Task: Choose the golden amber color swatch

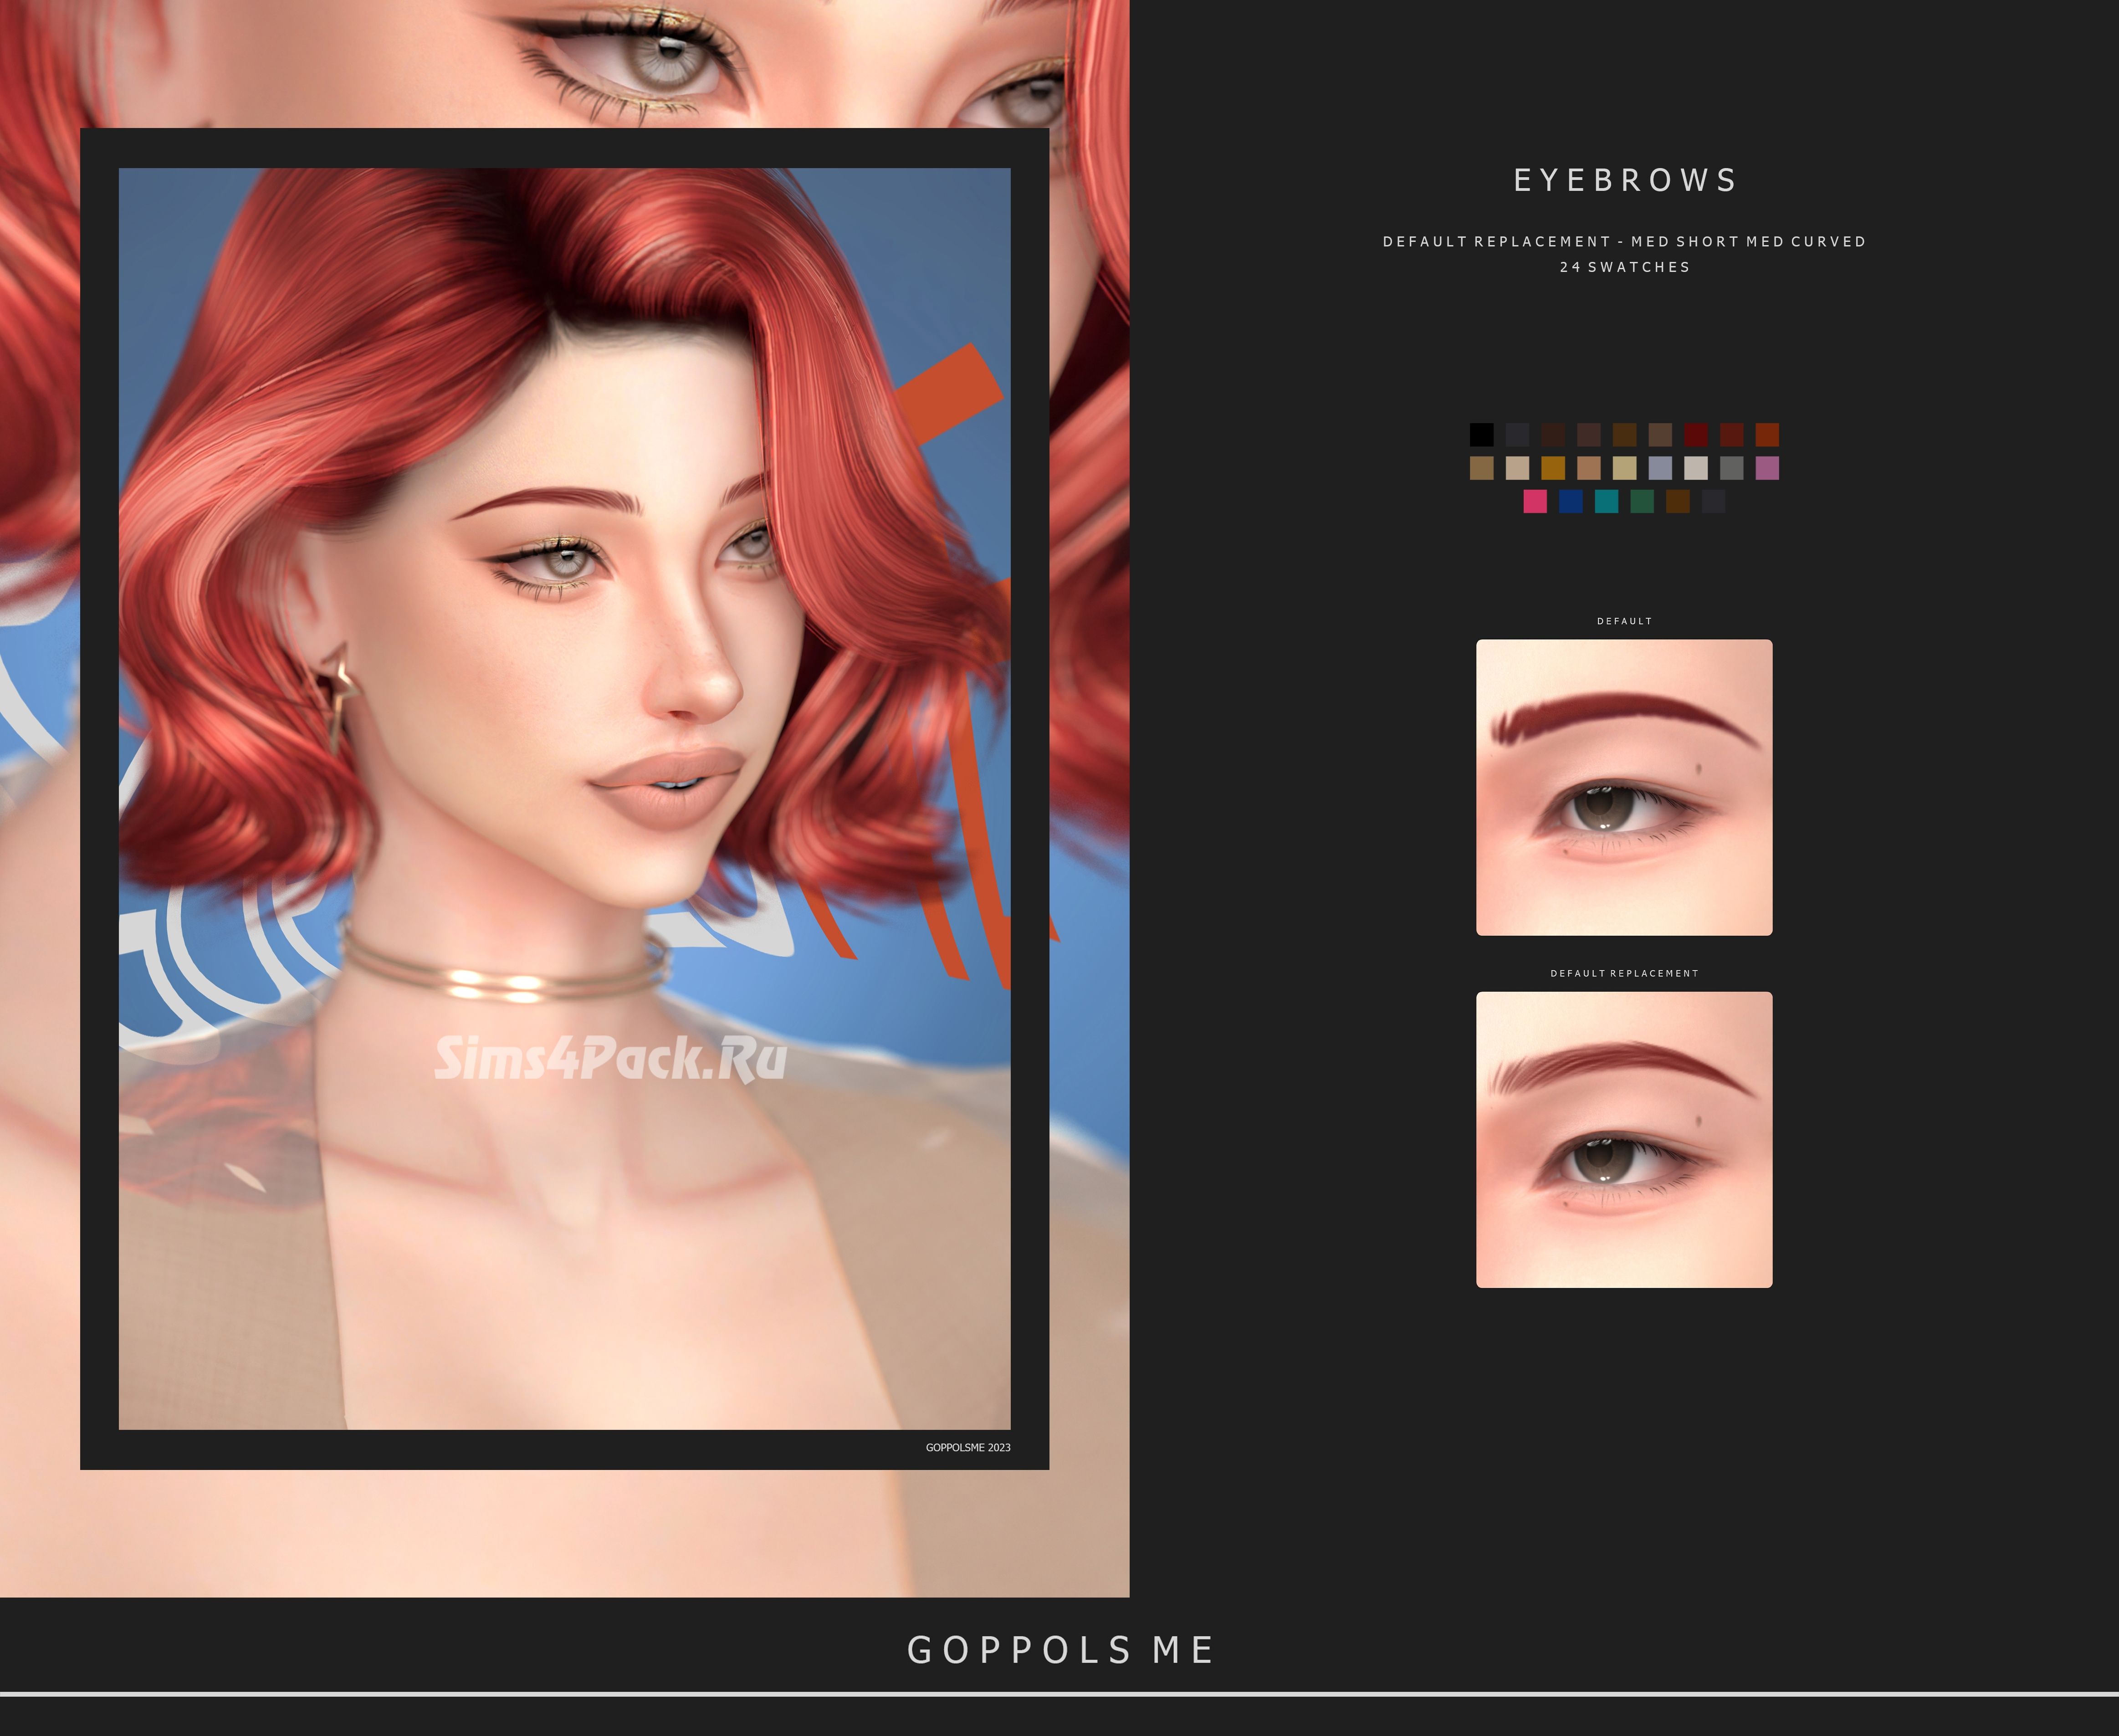Action: click(x=1553, y=468)
